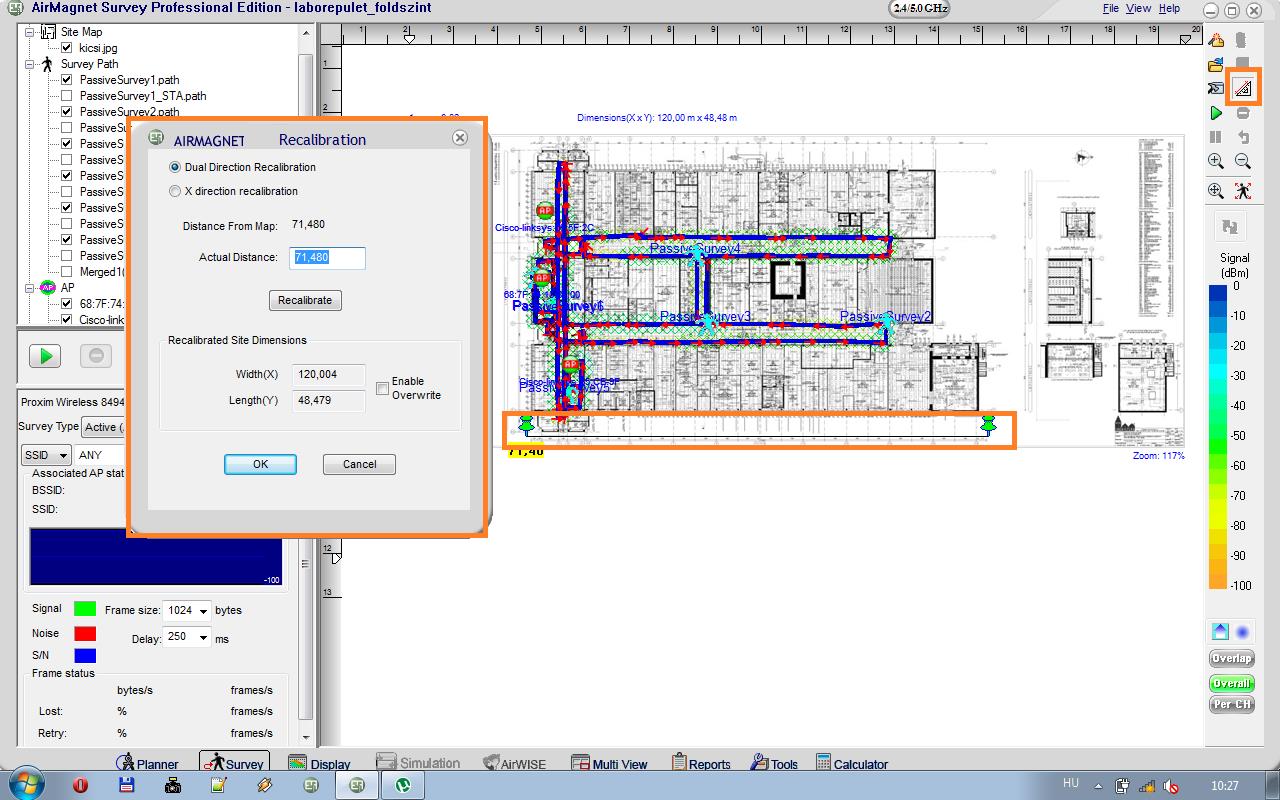Select Dual Direction Recalibration radio button
Viewport: 1280px width, 800px height.
175,167
